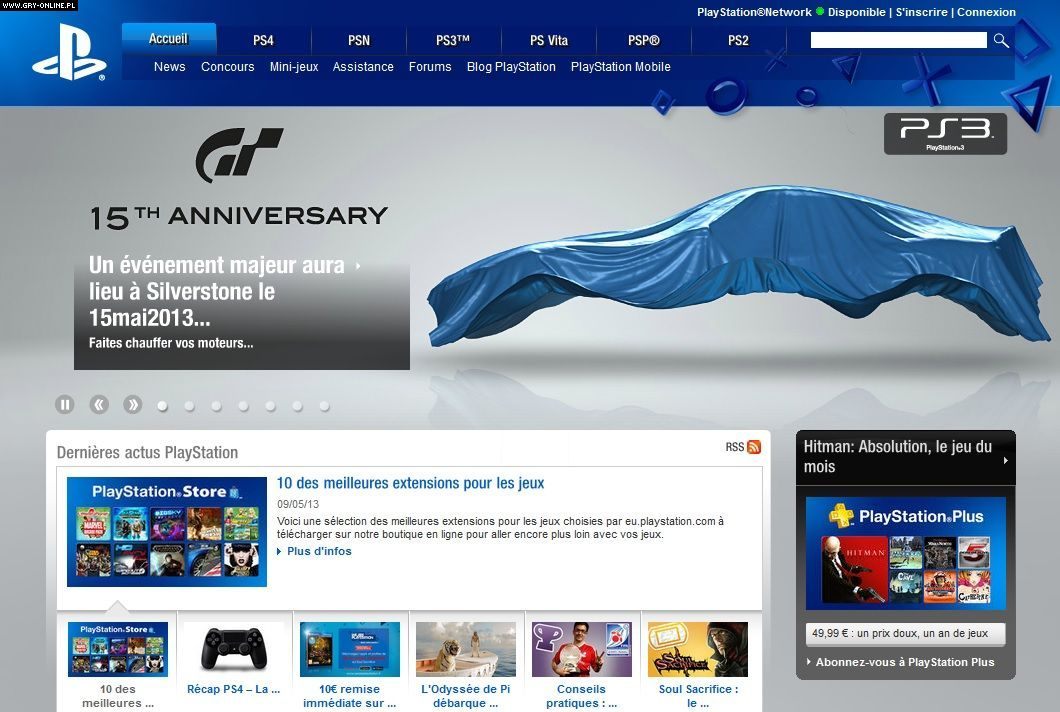Click the search magnifier icon
1060x712 pixels.
(x=1000, y=40)
